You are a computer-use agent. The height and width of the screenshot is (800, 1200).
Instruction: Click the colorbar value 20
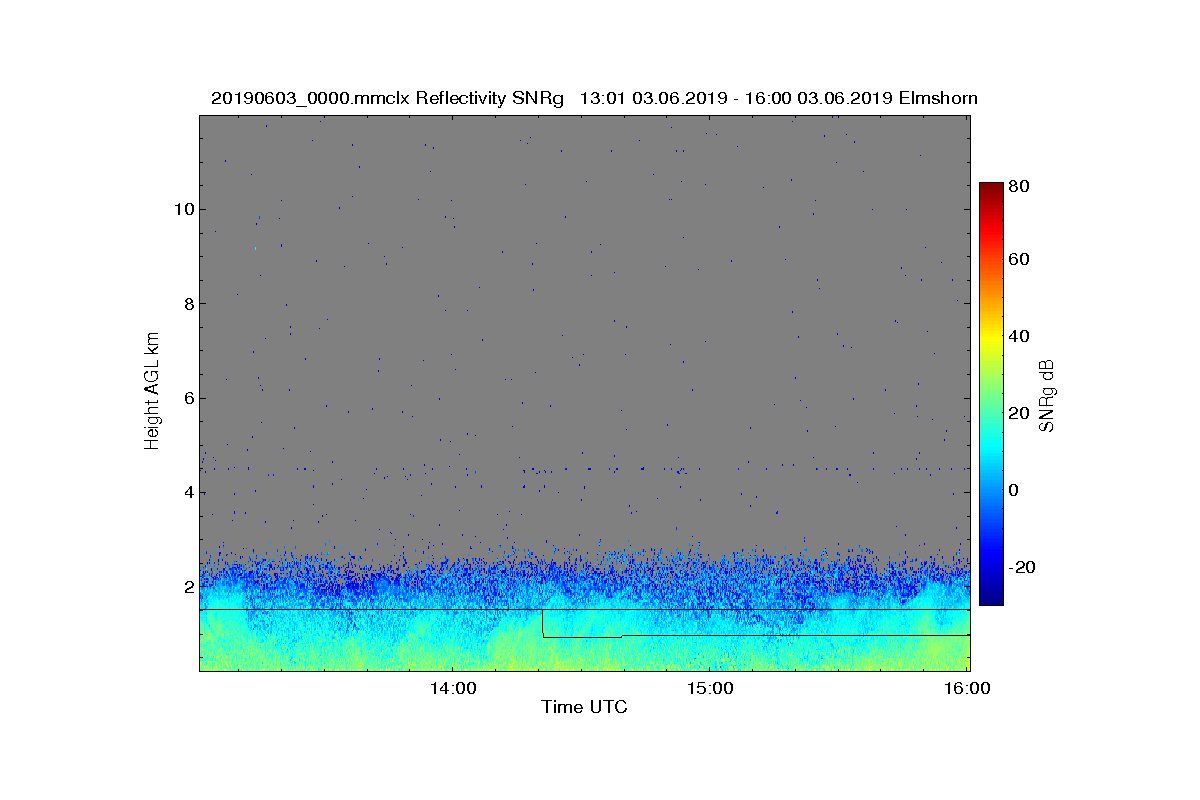pyautogui.click(x=1020, y=413)
